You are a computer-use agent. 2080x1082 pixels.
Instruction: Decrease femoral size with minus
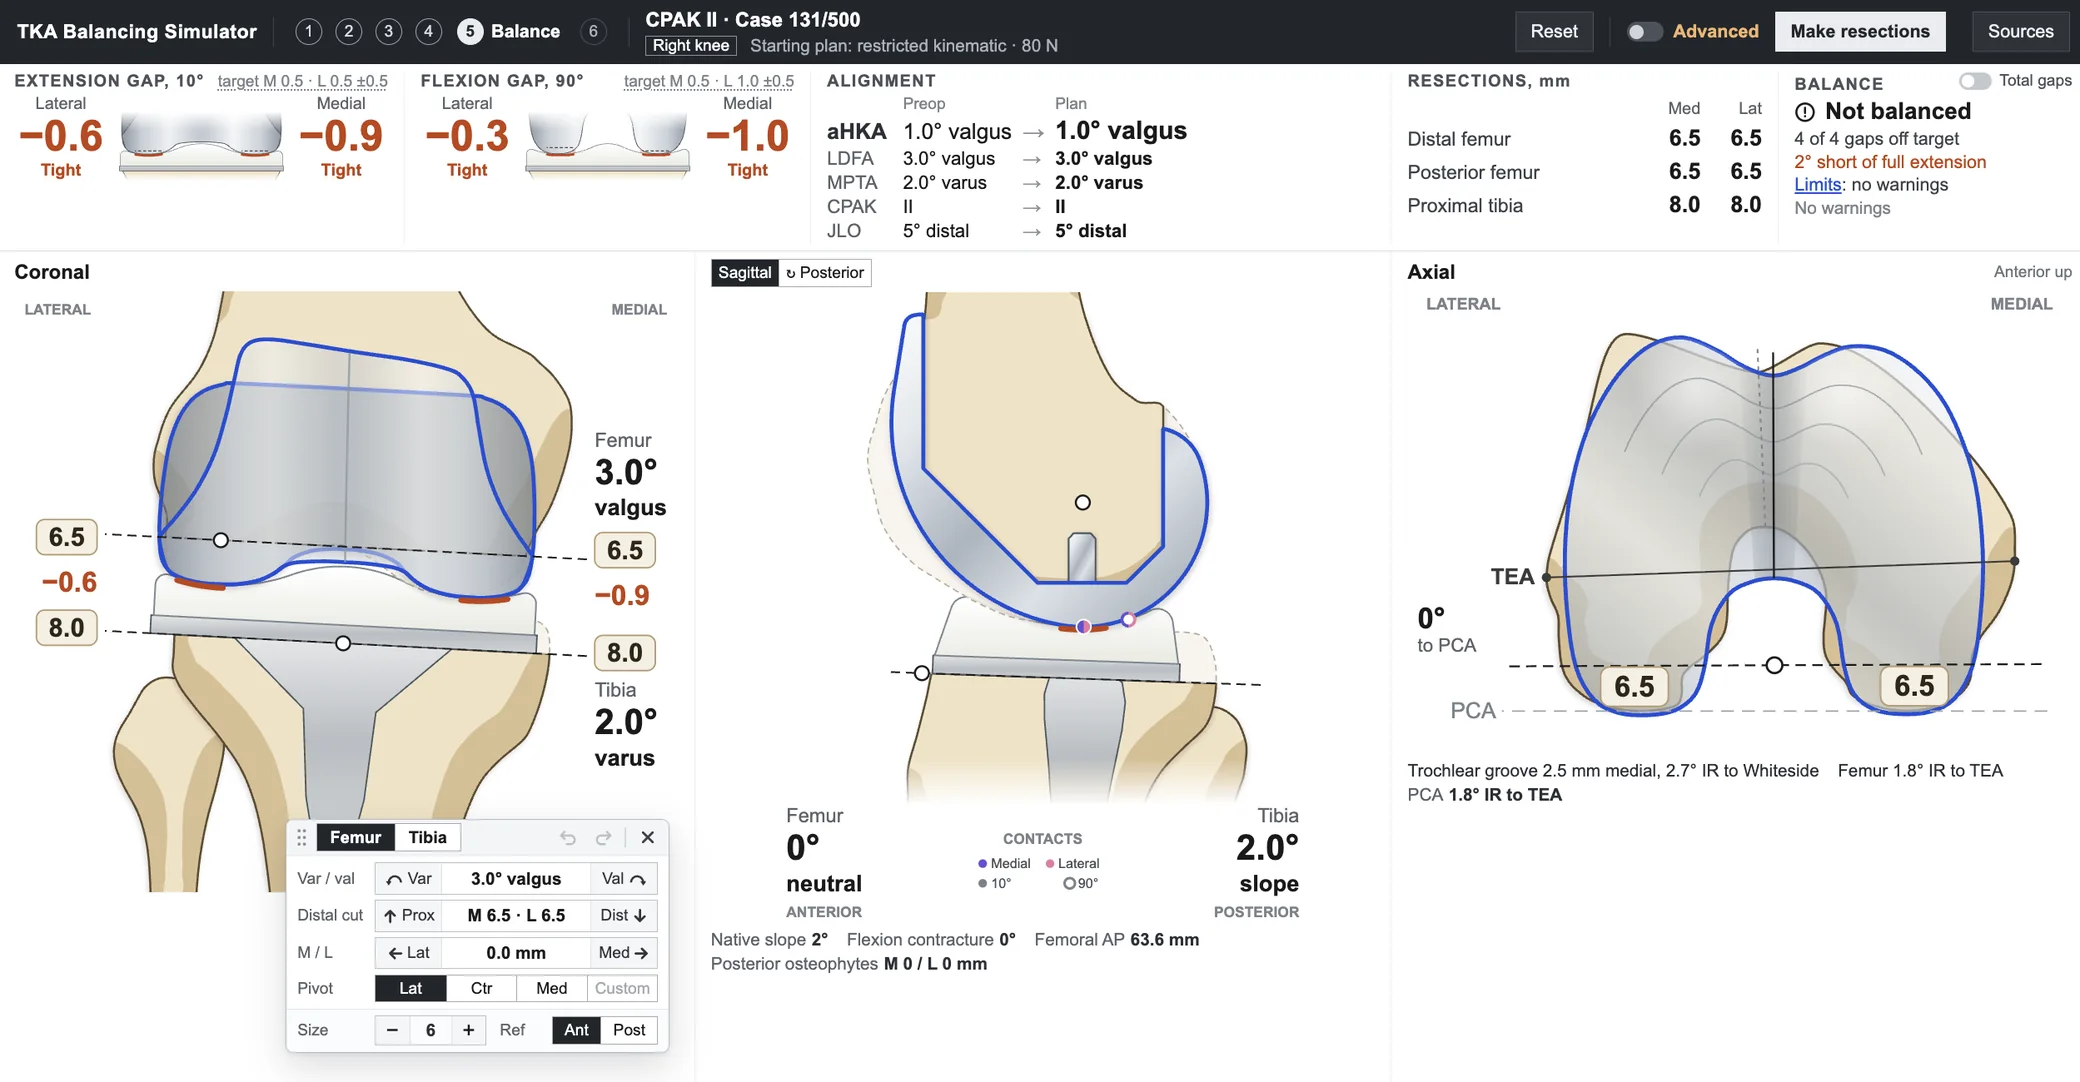pos(392,1030)
